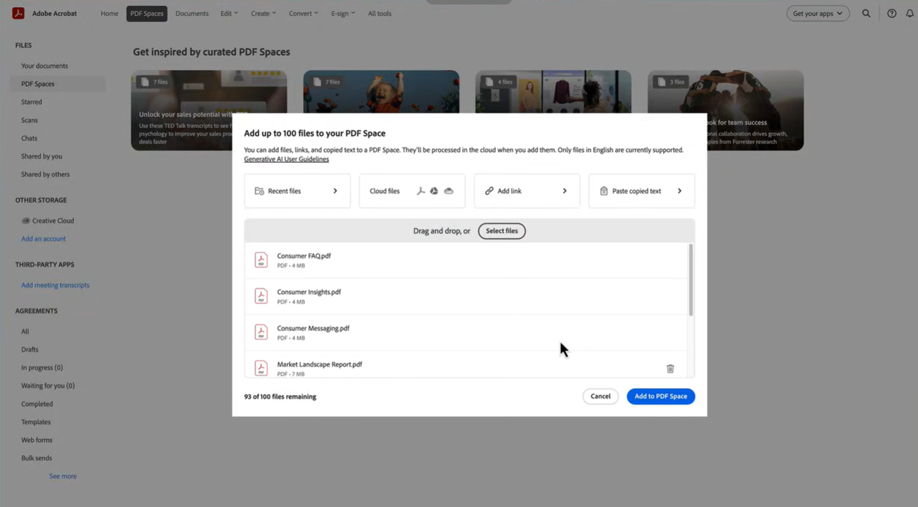918x507 pixels.
Task: Open Completed agreements
Action: [x=37, y=404]
